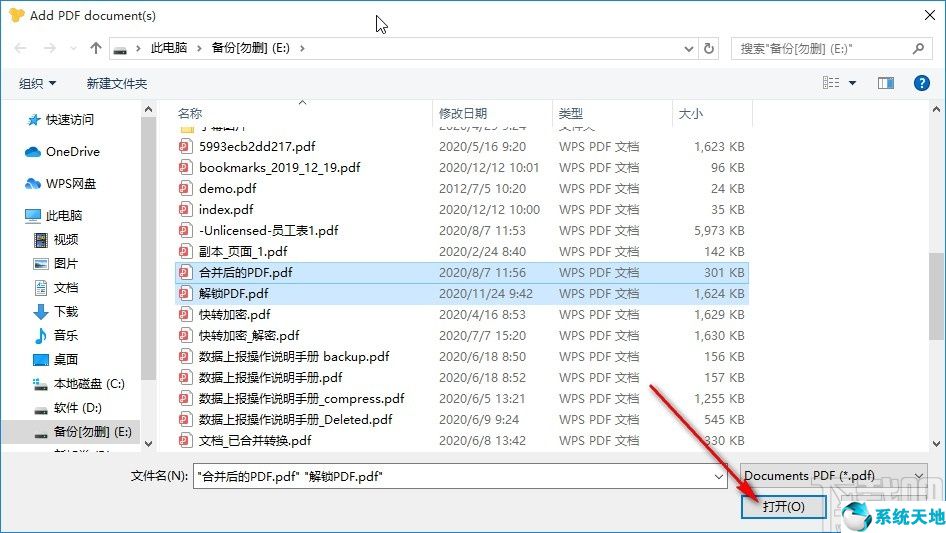Select file 文档_已合并转换.pdf
This screenshot has height=533, width=946.
(462, 441)
